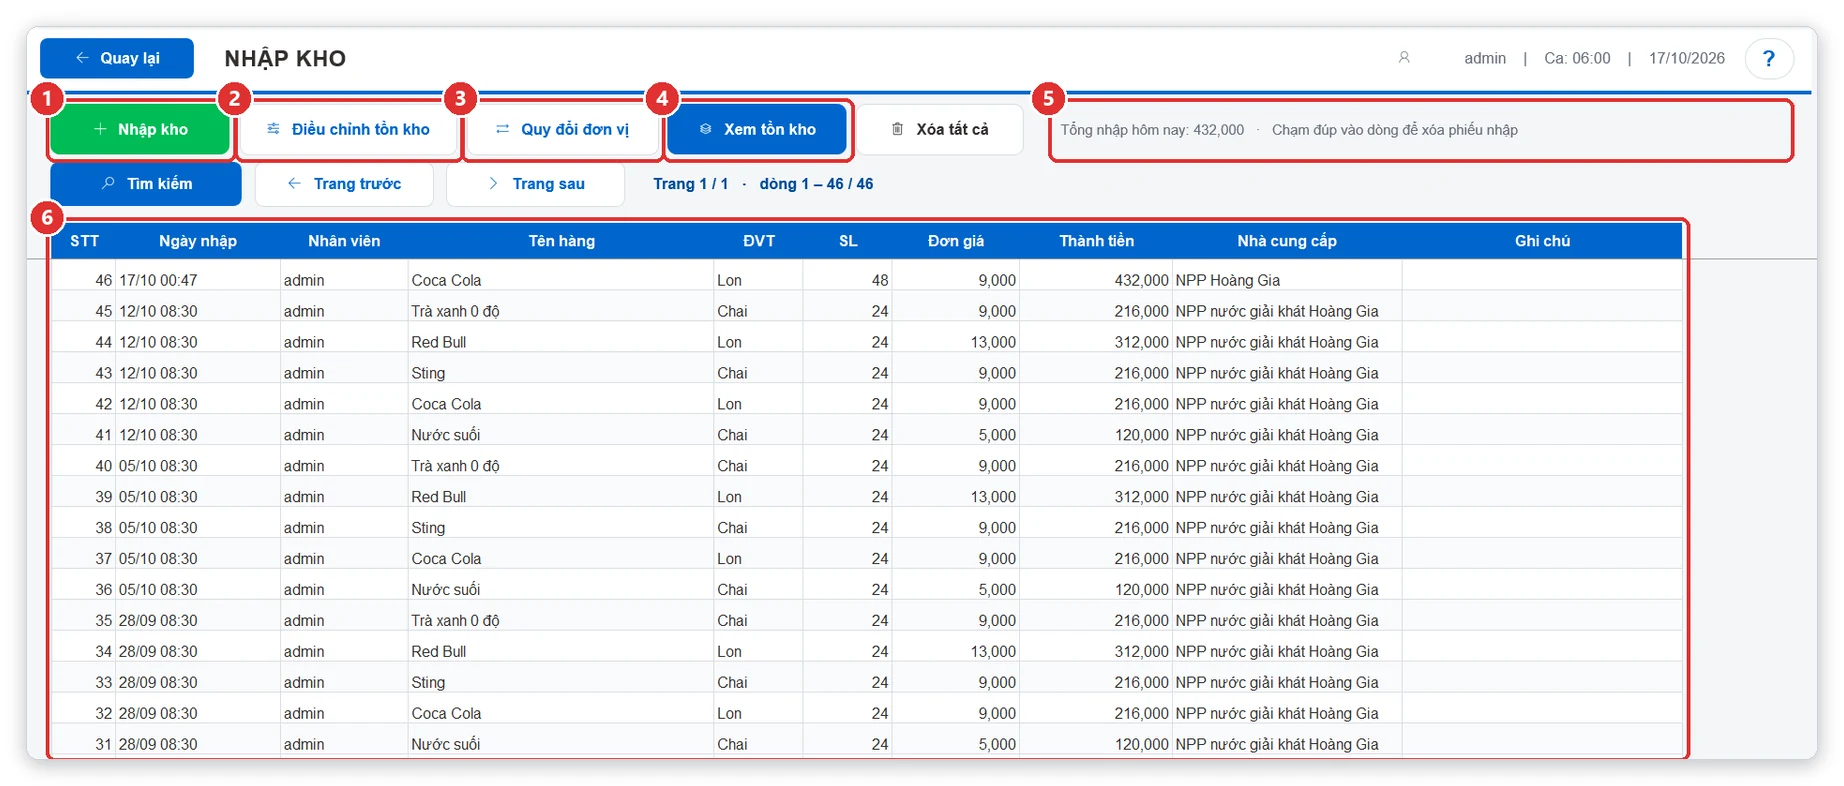Open Điều chỉnh tồn kho

click(x=348, y=130)
